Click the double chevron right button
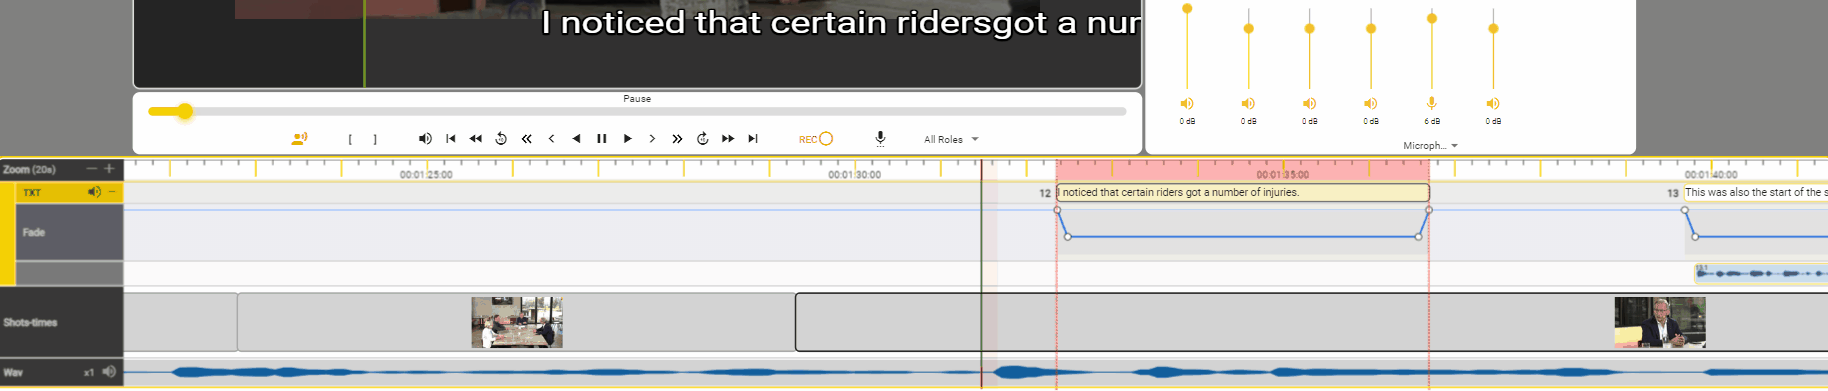Viewport: 1828px width, 391px height. pos(677,139)
